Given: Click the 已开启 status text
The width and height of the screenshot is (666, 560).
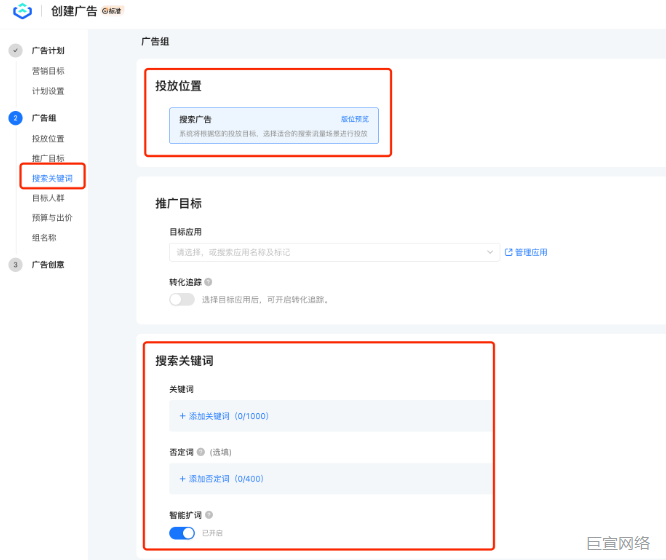Looking at the screenshot, I should click(x=212, y=533).
